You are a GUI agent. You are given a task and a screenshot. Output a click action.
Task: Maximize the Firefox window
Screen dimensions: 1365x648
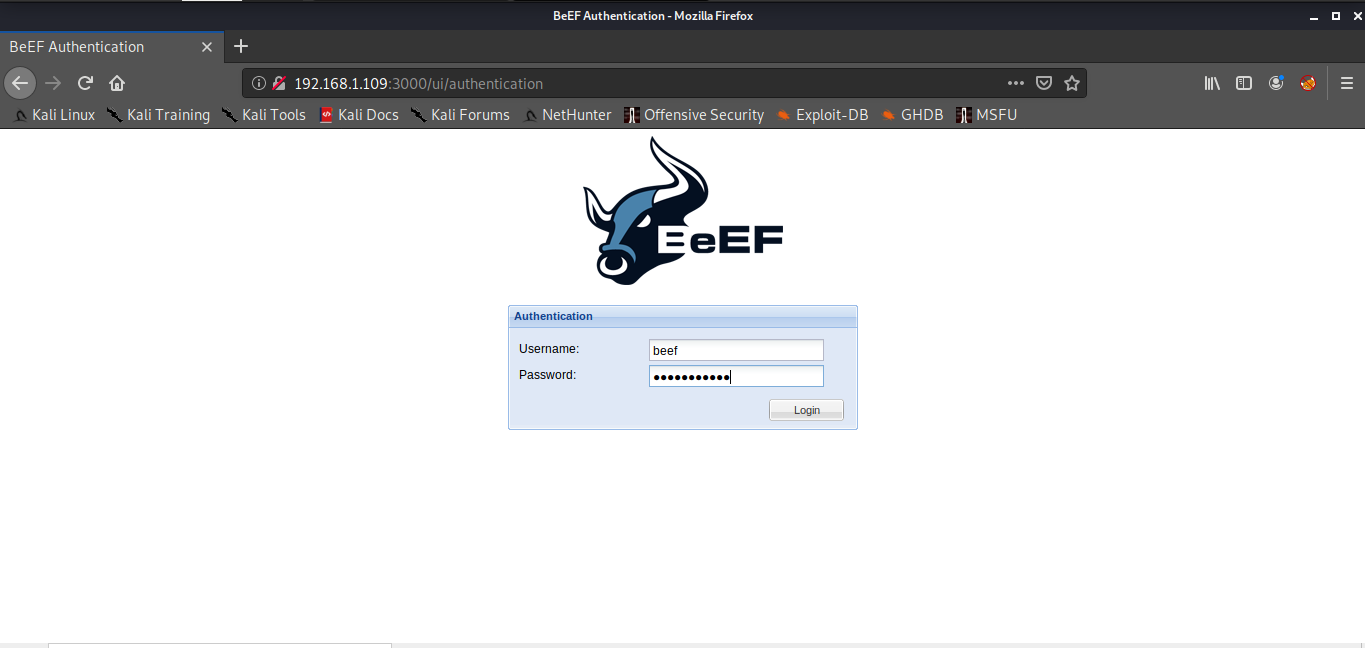(1335, 16)
